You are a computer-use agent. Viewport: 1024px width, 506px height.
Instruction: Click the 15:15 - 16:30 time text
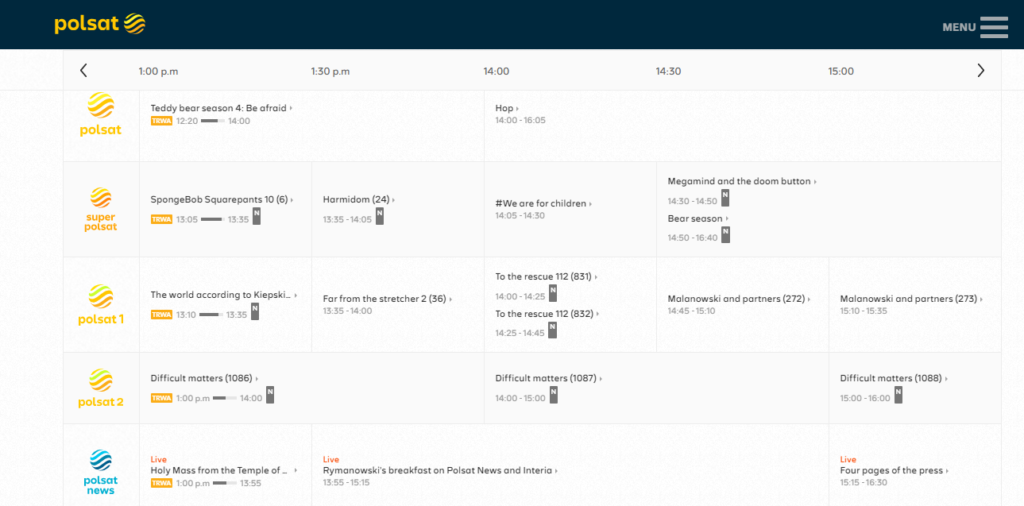coord(863,482)
